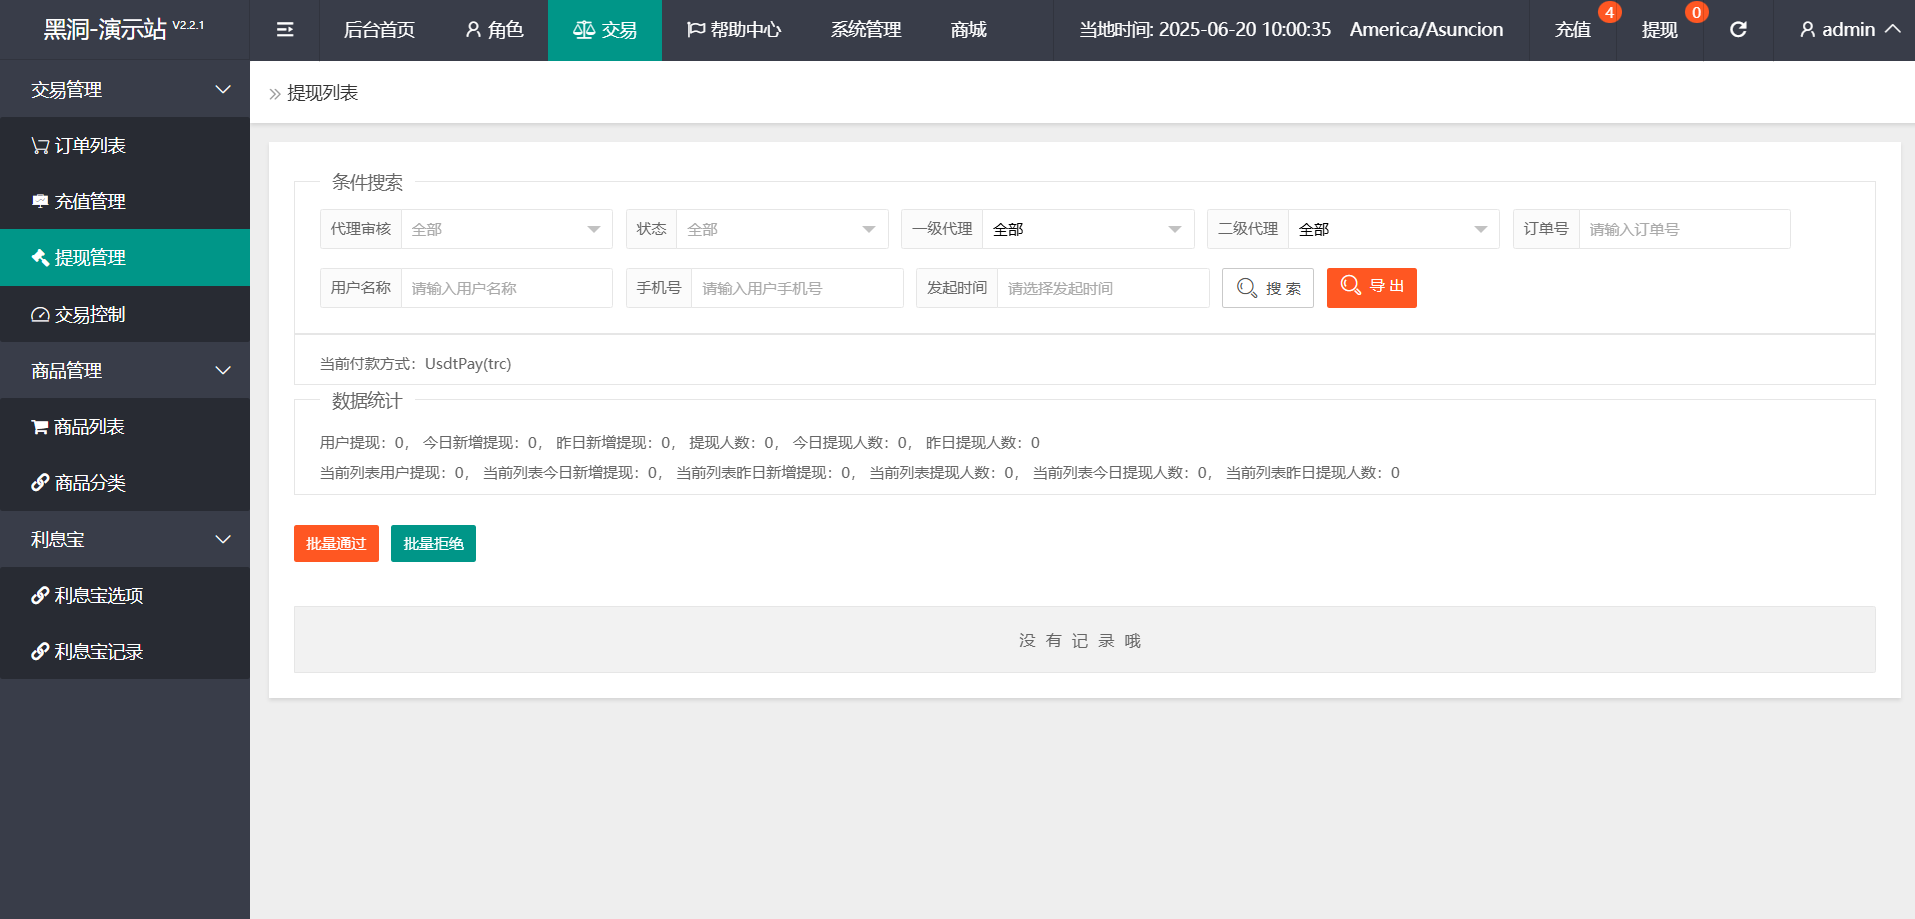This screenshot has width=1915, height=919.
Task: Click the scales icon beside 交易 tab
Action: tap(584, 30)
